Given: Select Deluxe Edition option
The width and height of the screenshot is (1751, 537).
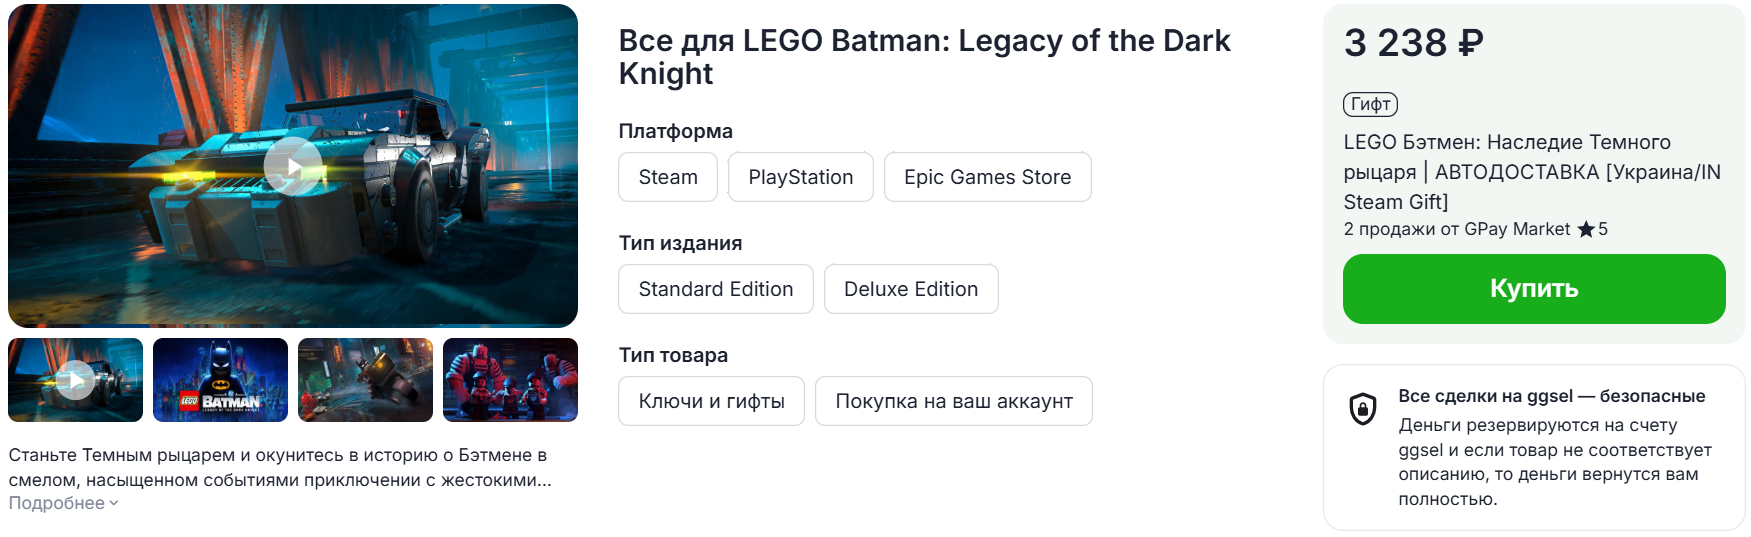Looking at the screenshot, I should [x=911, y=289].
